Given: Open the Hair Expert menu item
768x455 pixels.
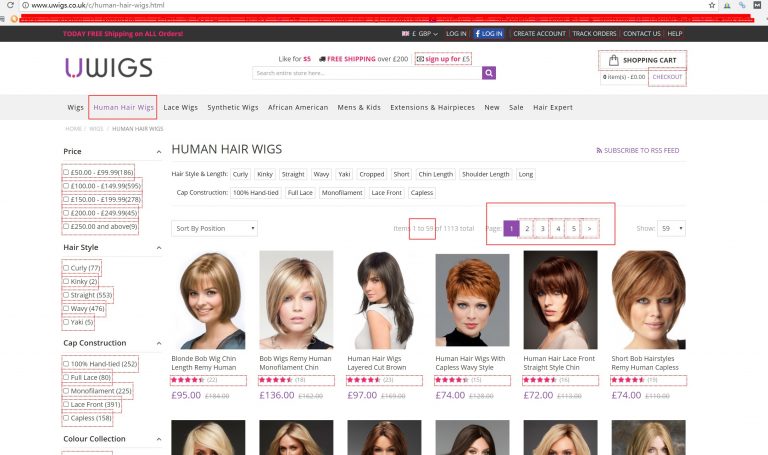Looking at the screenshot, I should 552,107.
